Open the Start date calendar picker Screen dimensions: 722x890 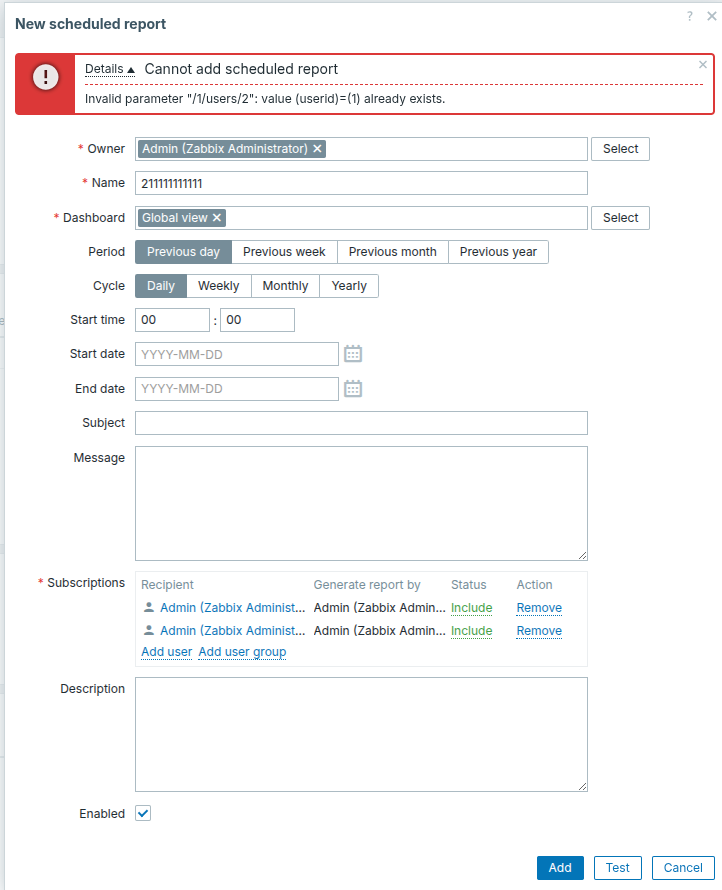tap(353, 354)
